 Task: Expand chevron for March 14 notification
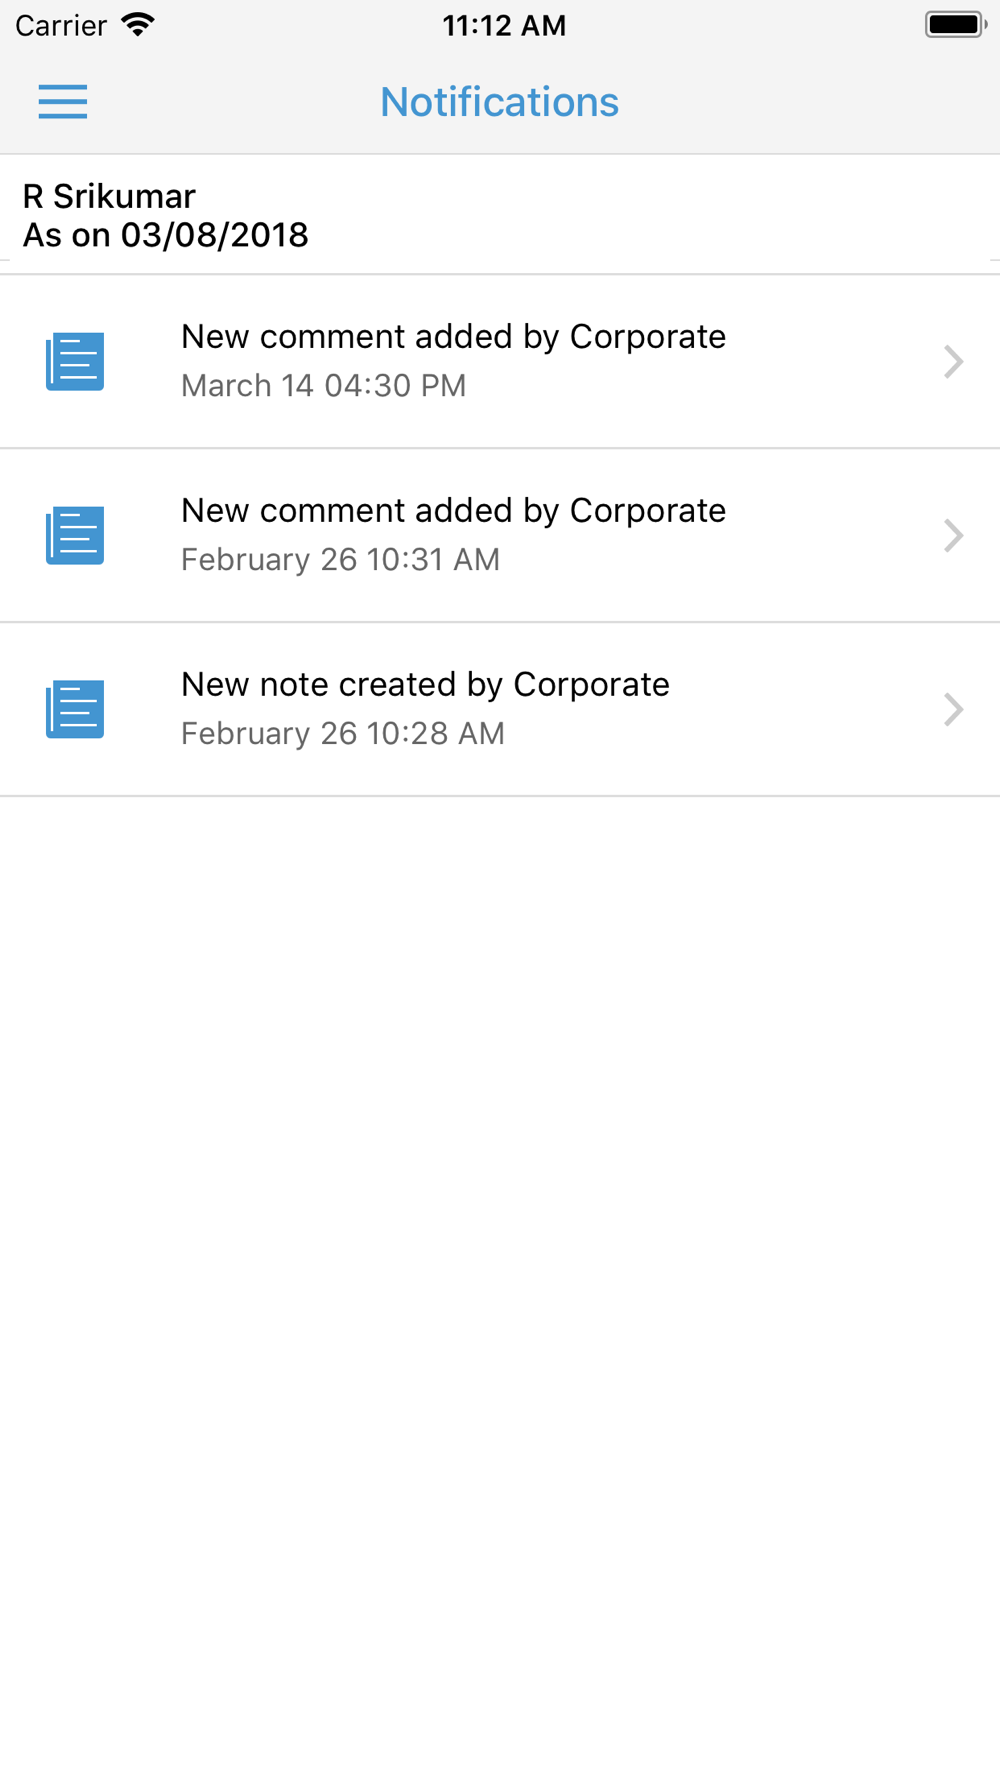point(954,361)
